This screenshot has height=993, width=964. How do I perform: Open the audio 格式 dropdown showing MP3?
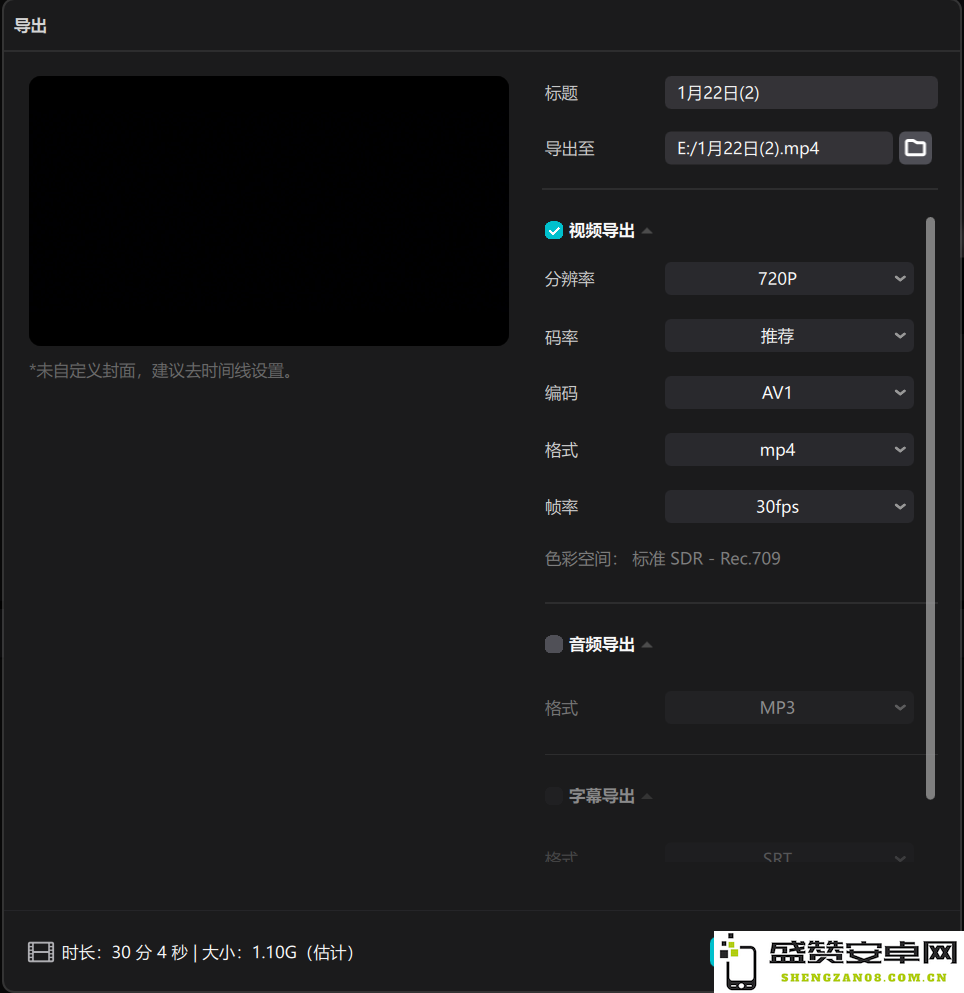[789, 707]
